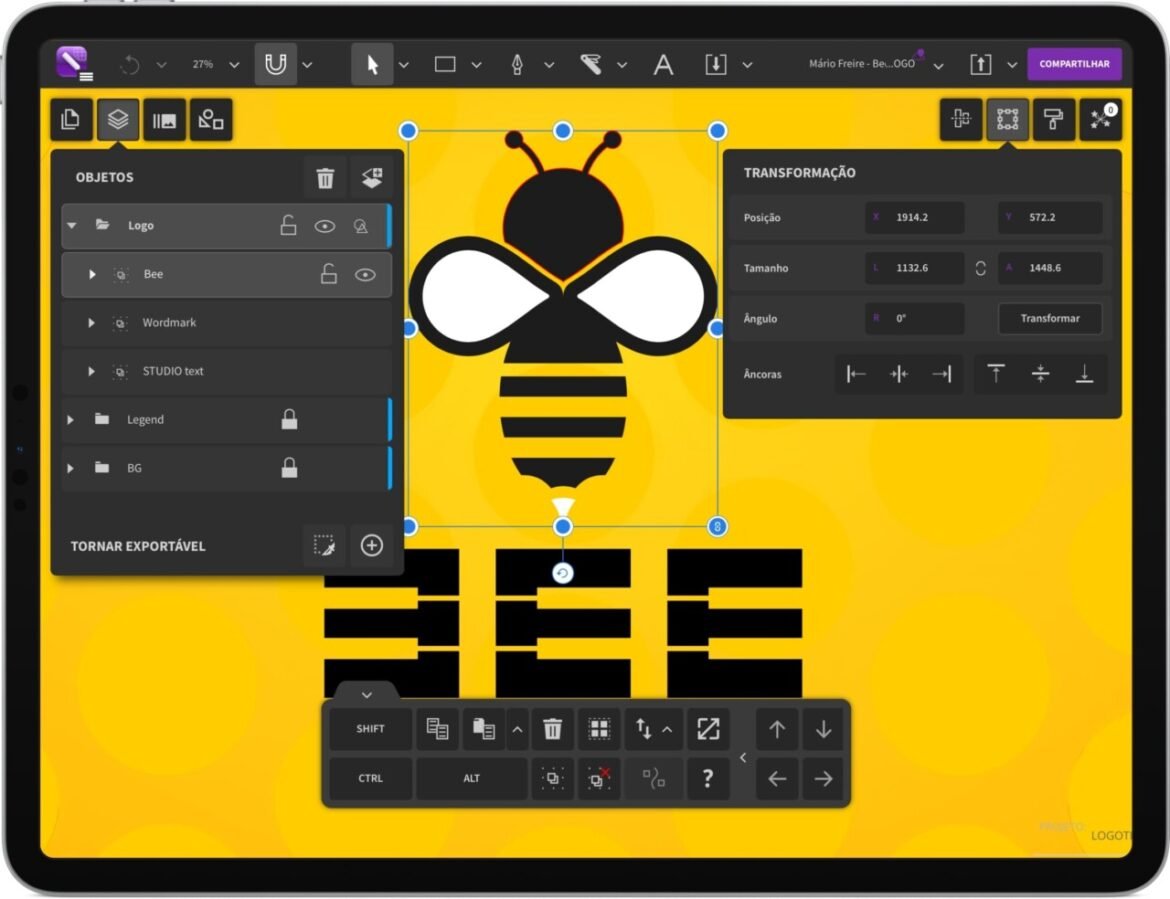
Task: Open the pages panel tab
Action: [x=71, y=119]
